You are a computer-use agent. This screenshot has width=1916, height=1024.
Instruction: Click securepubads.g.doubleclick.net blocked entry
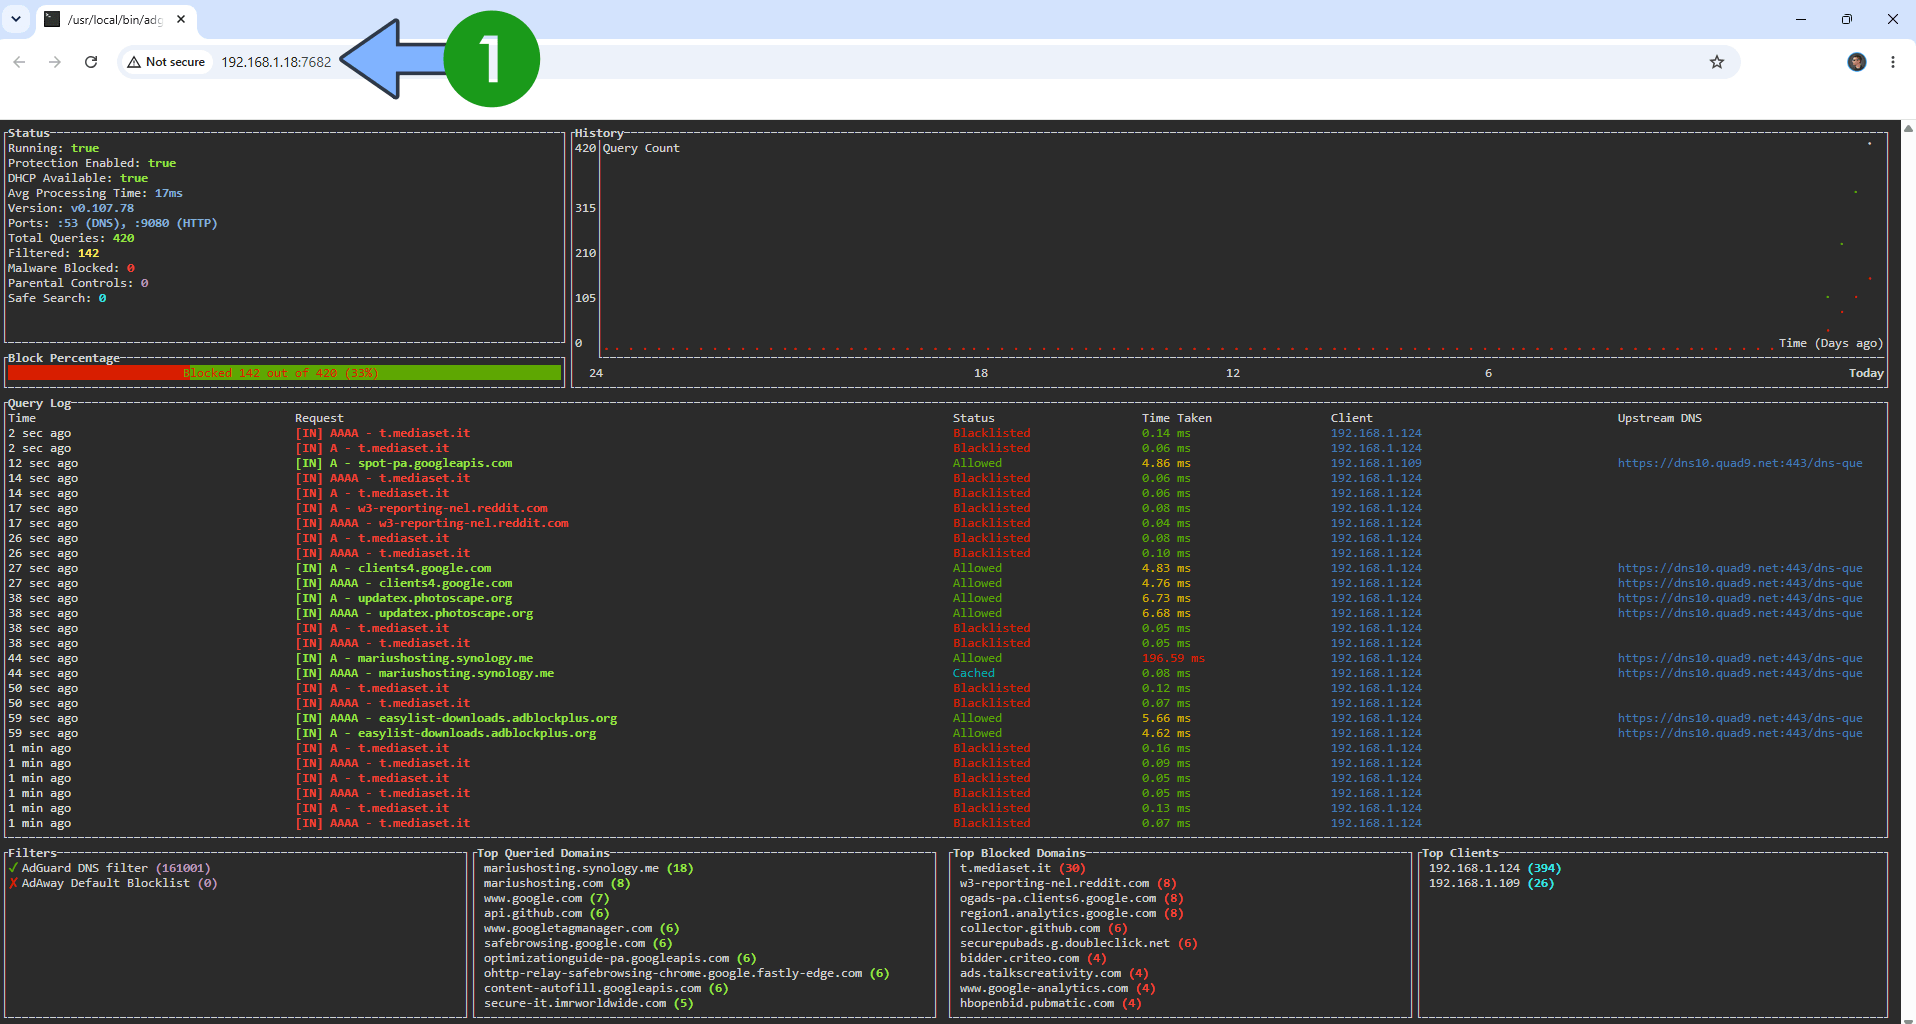pyautogui.click(x=1078, y=943)
